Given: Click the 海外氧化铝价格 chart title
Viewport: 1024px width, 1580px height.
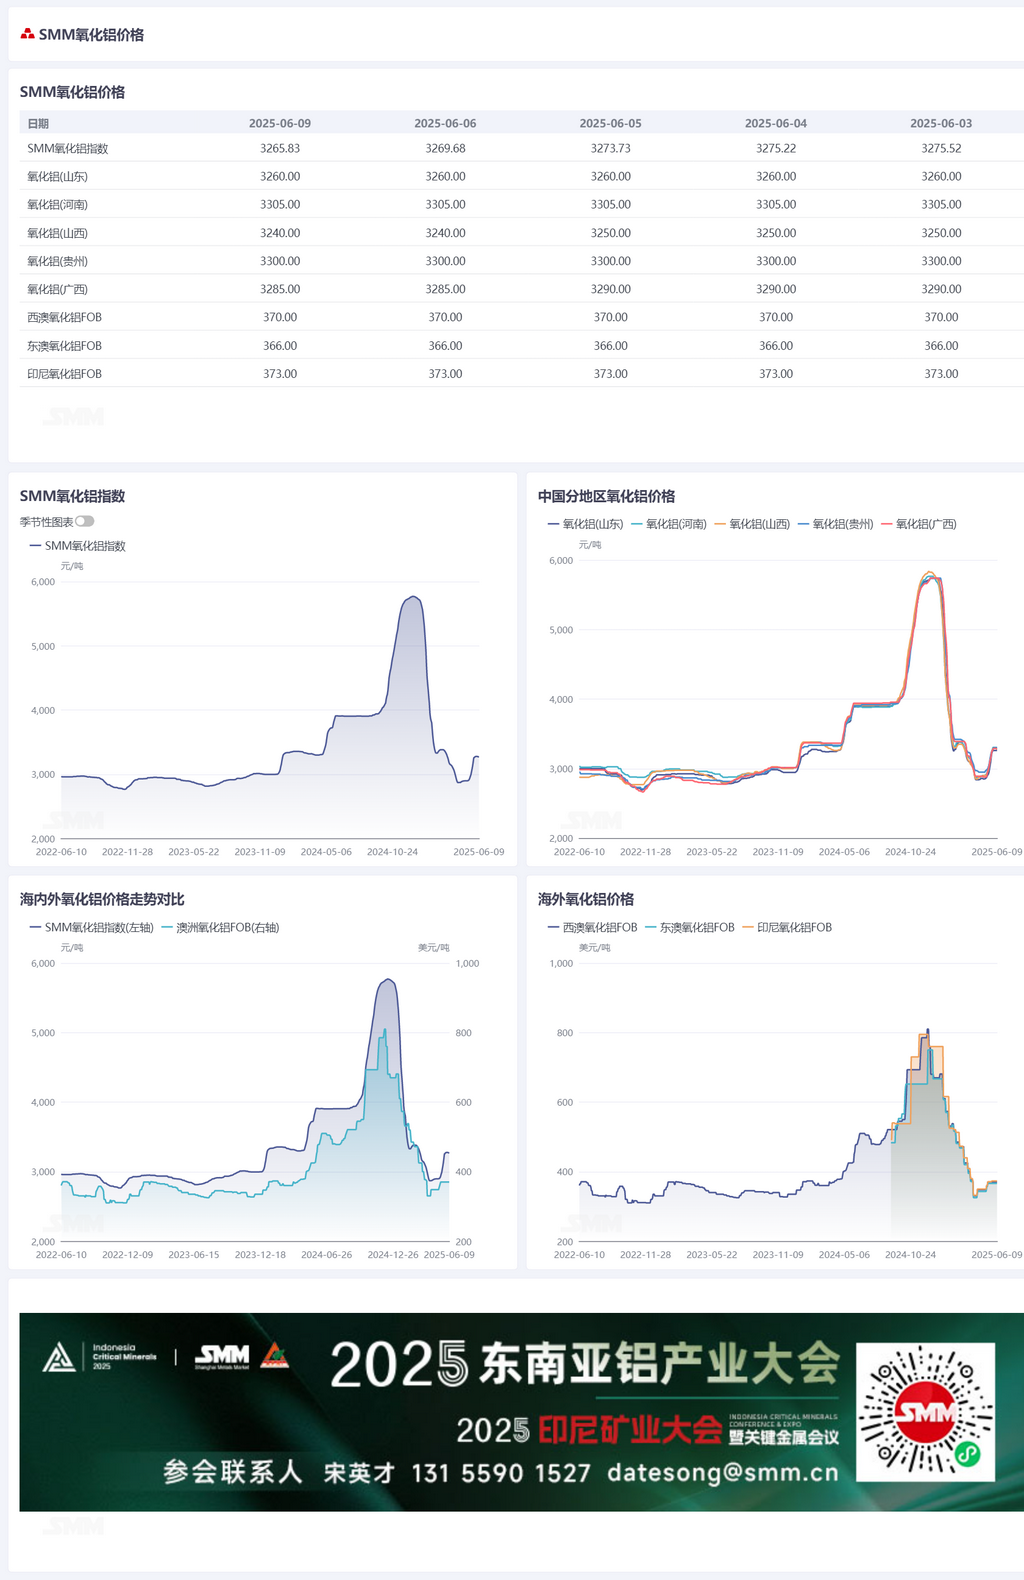Looking at the screenshot, I should (586, 899).
